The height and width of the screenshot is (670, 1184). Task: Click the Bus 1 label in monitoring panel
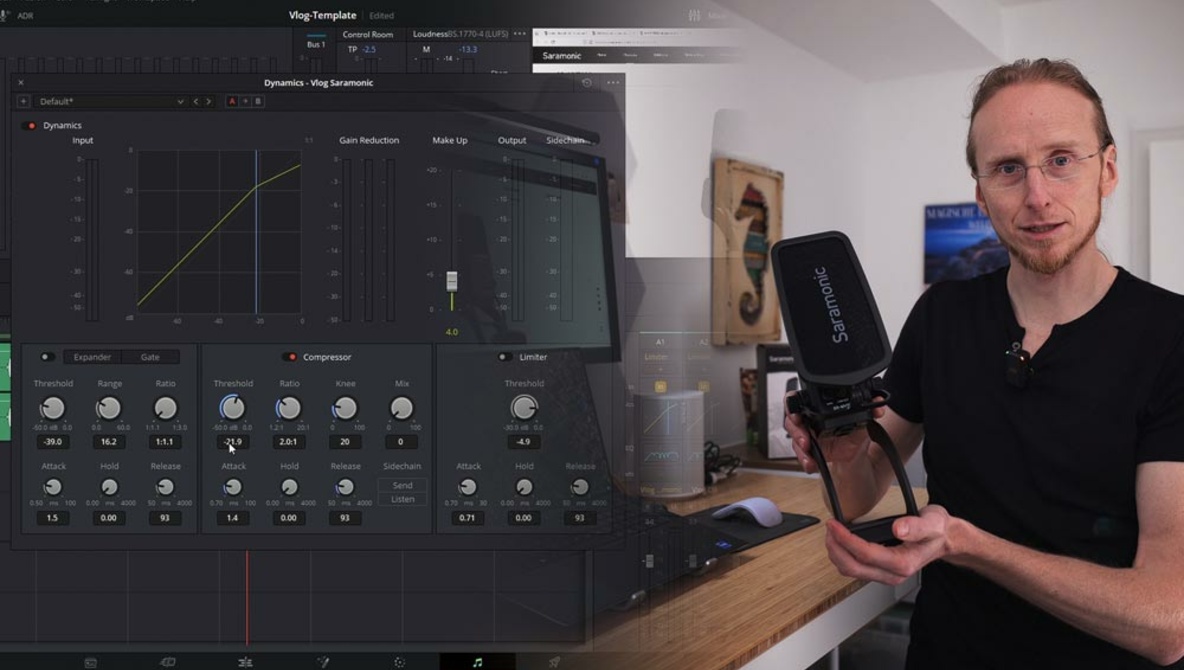click(316, 45)
